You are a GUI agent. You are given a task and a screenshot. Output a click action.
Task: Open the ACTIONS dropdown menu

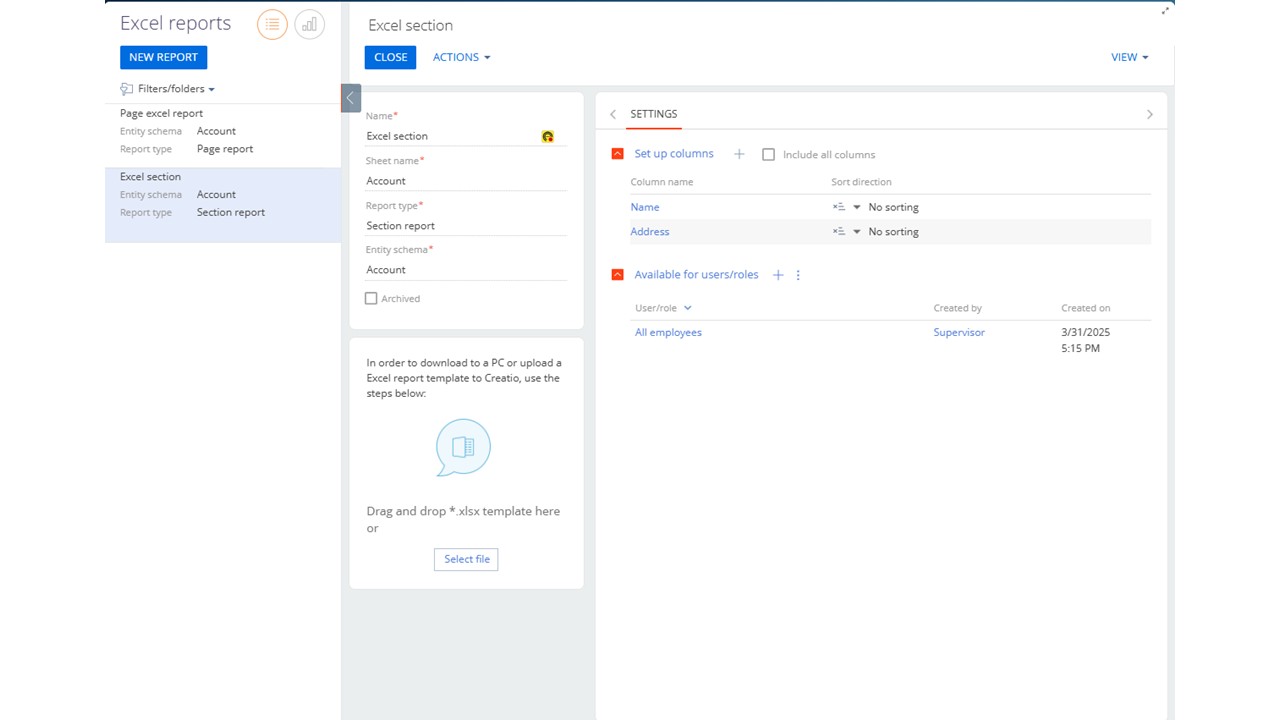coord(461,57)
